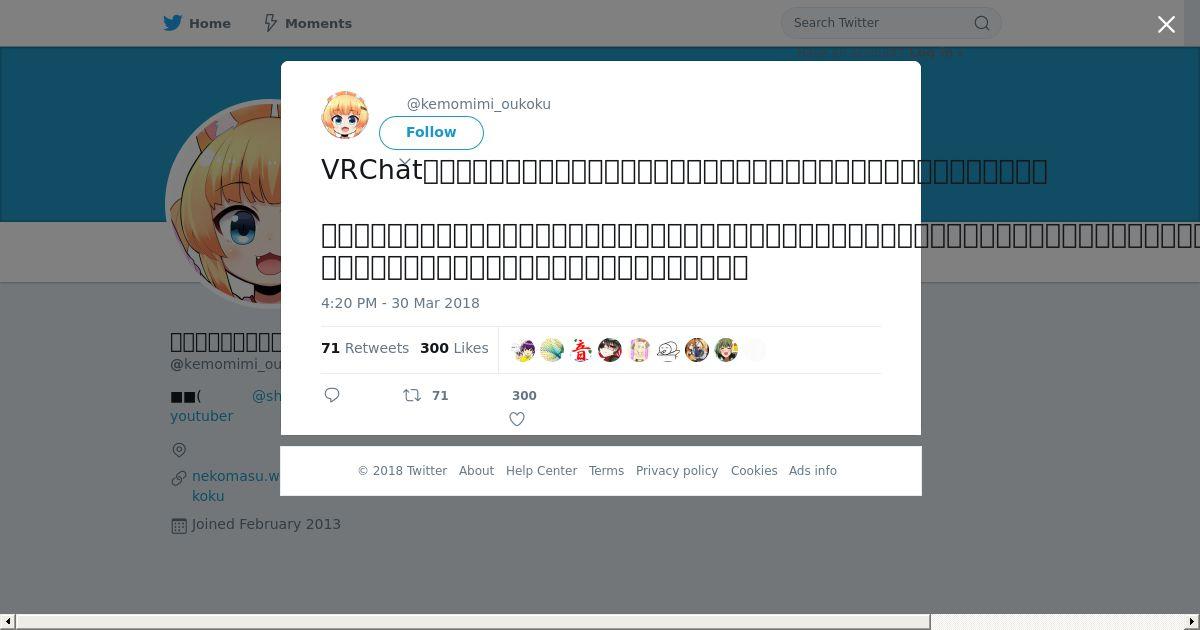Open Moments via the lightning bolt icon

point(271,23)
